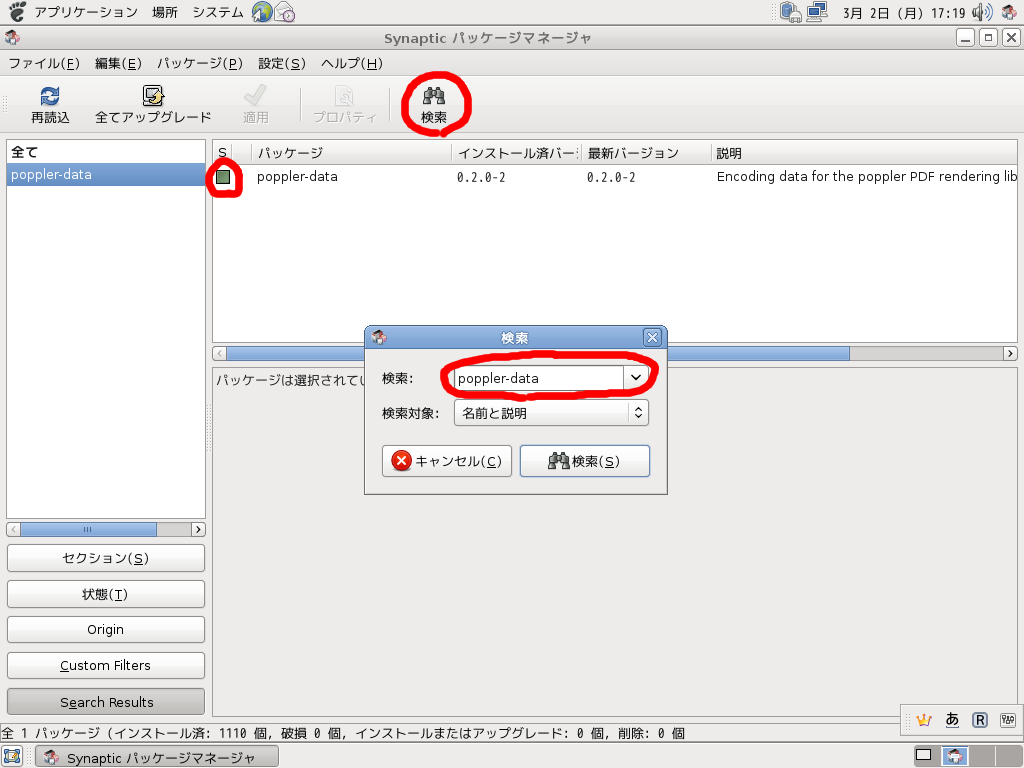Image resolution: width=1024 pixels, height=768 pixels.
Task: Click inside the search text input field
Action: (540, 377)
